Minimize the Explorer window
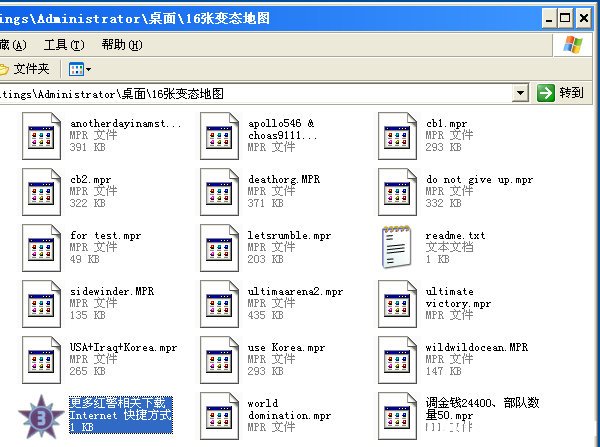This screenshot has height=447, width=600. tap(549, 19)
